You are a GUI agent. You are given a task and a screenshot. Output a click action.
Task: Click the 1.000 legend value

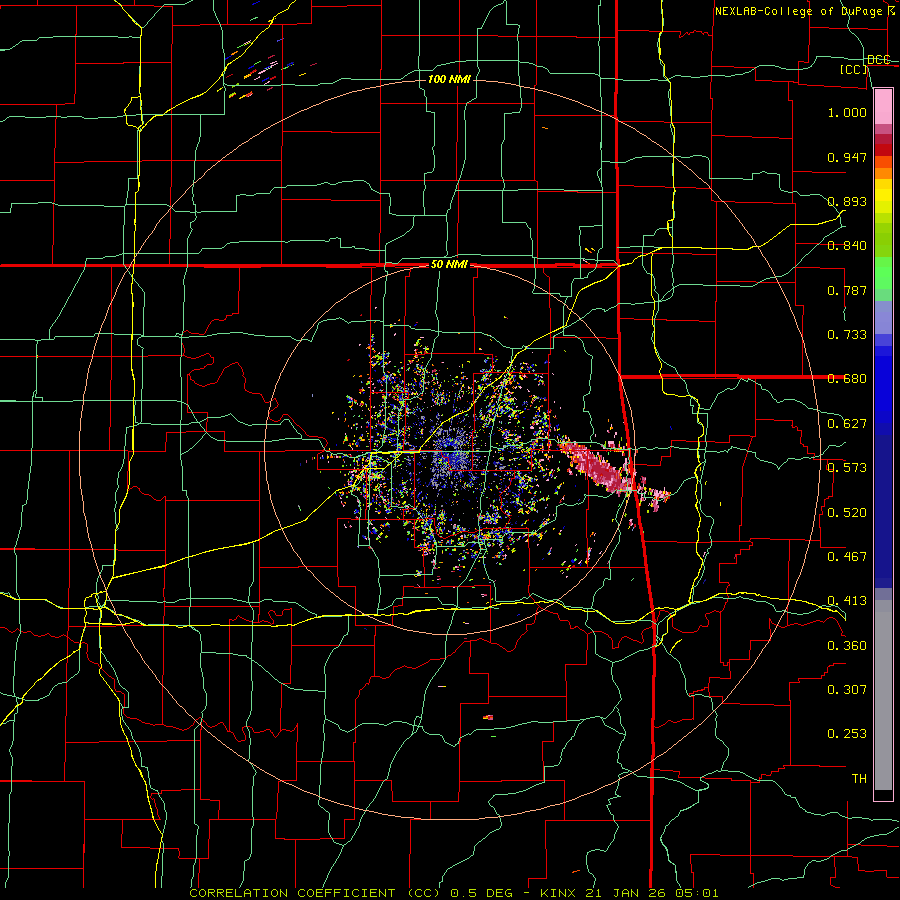coord(847,112)
